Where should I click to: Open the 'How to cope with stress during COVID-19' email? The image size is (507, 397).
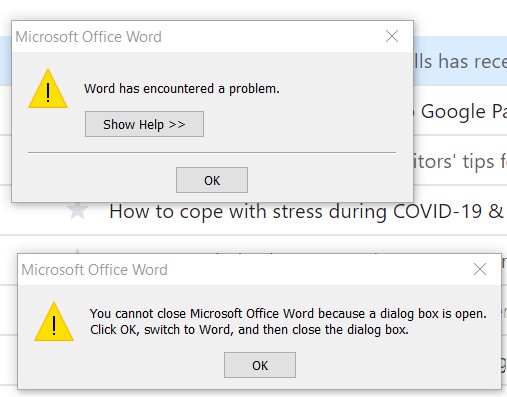[x=306, y=211]
